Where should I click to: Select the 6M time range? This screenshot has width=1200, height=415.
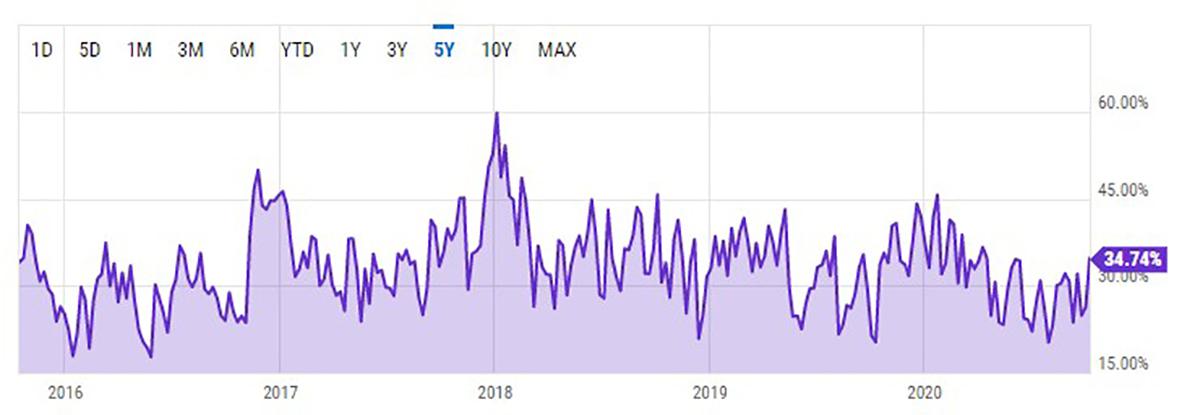tap(241, 50)
